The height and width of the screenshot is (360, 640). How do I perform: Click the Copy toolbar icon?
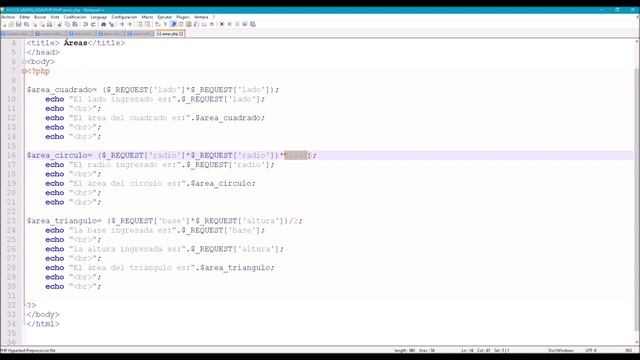tap(67, 24)
